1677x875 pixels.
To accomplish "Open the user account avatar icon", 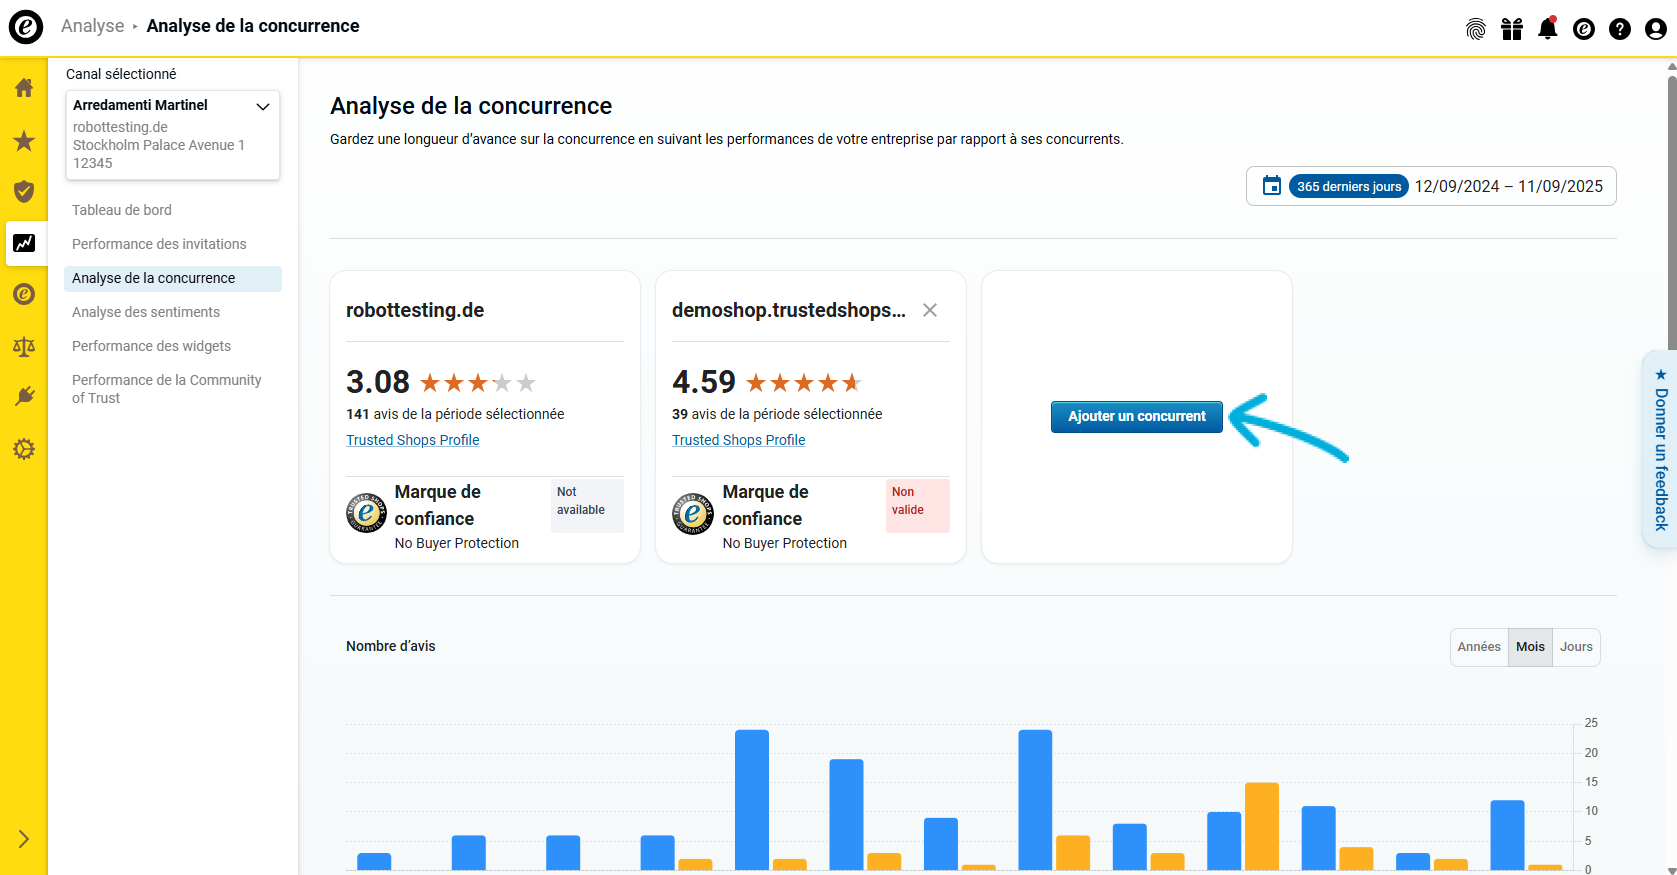I will pyautogui.click(x=1655, y=29).
